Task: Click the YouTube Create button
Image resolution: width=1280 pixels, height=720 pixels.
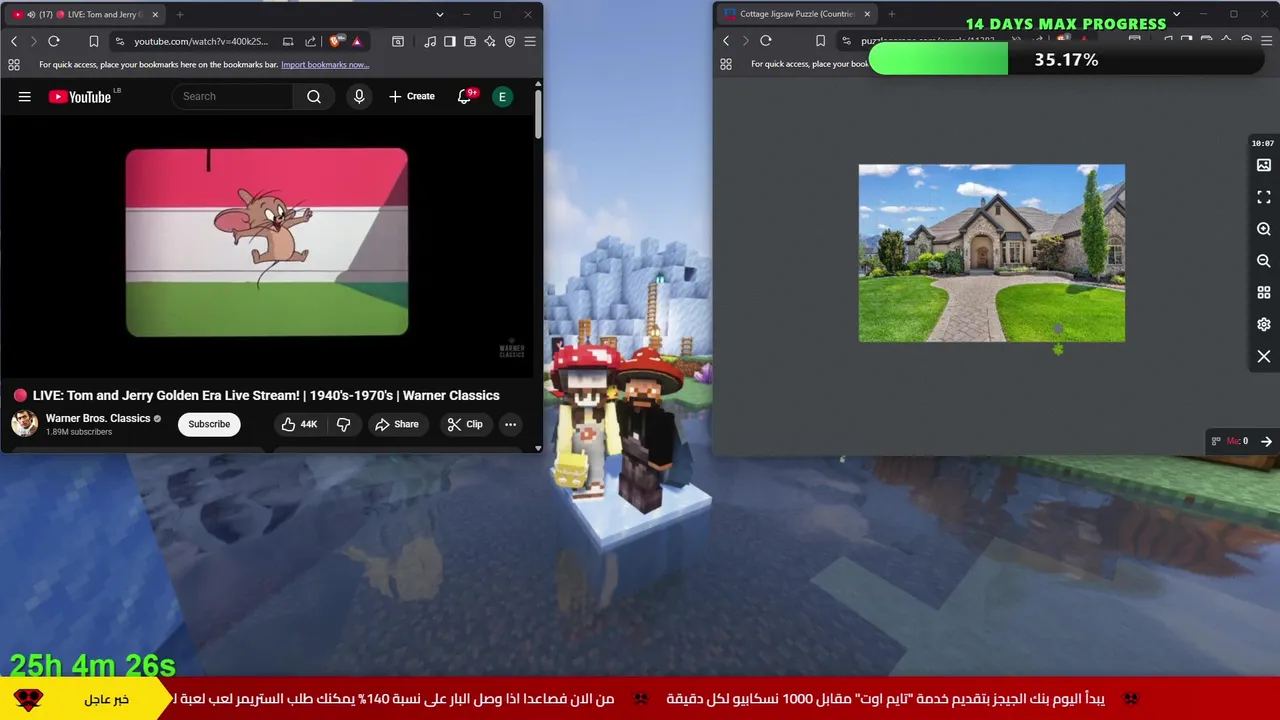Action: click(x=412, y=97)
